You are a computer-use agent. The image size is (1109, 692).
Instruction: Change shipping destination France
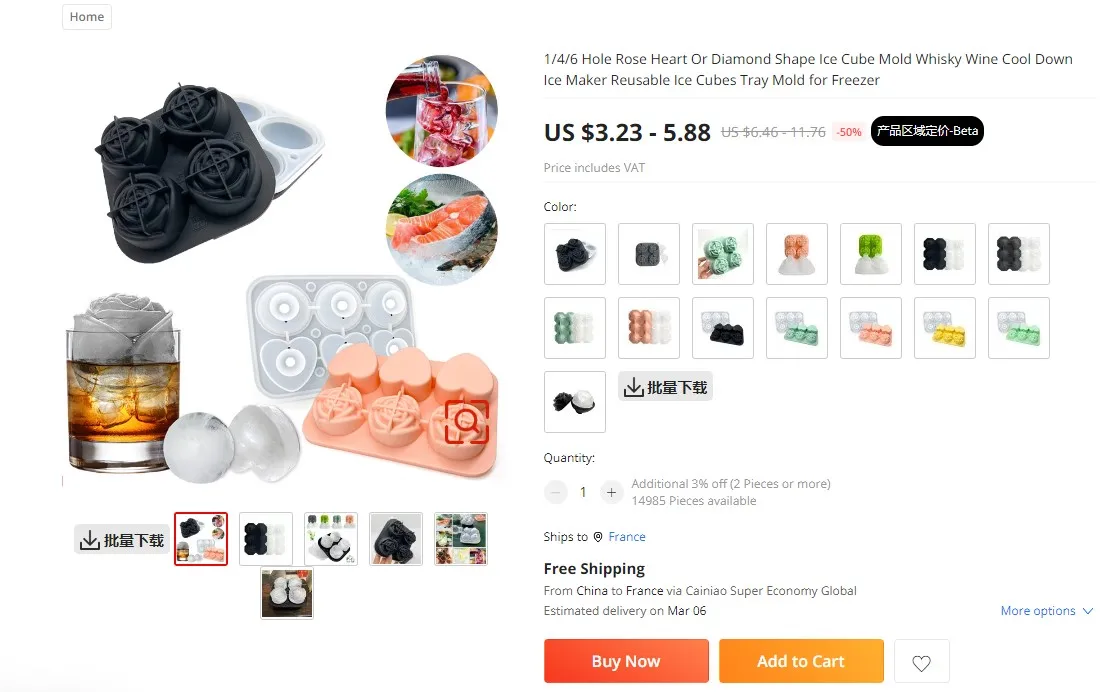point(627,537)
